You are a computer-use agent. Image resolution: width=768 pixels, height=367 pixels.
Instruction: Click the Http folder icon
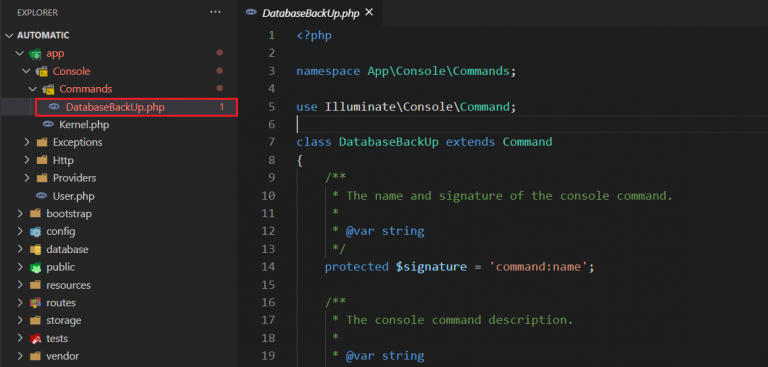(42, 160)
